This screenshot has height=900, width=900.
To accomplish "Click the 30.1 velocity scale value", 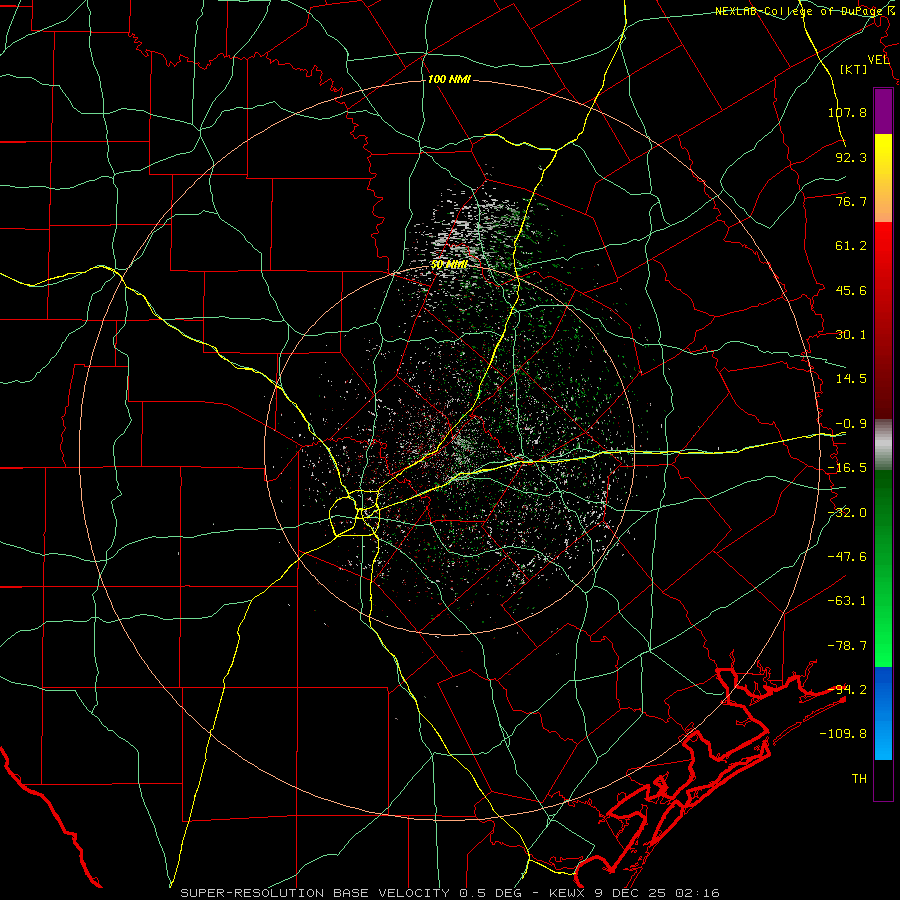I will tap(851, 335).
